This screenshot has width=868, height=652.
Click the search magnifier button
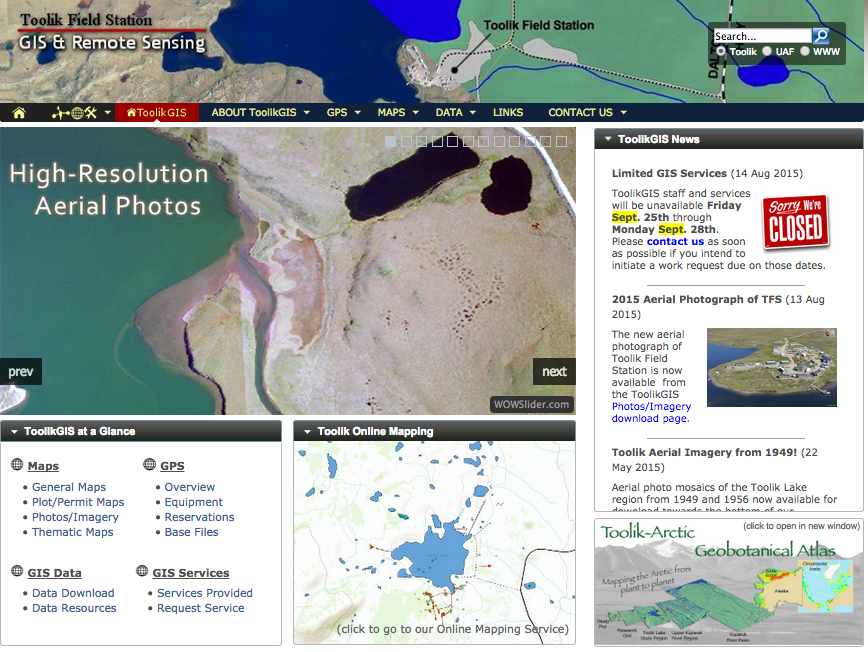tap(820, 36)
